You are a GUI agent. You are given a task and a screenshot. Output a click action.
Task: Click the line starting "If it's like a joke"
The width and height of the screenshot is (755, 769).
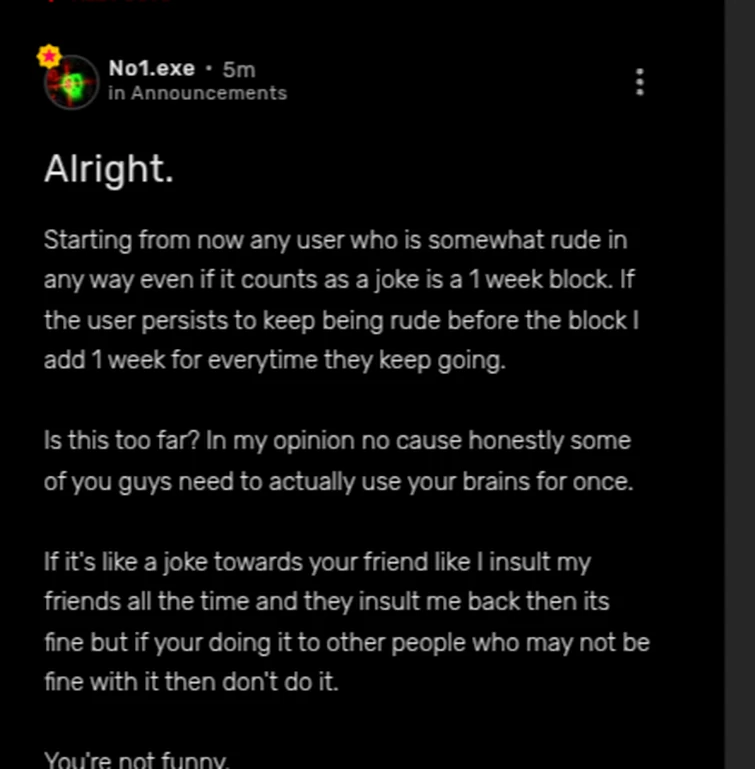[317, 562]
